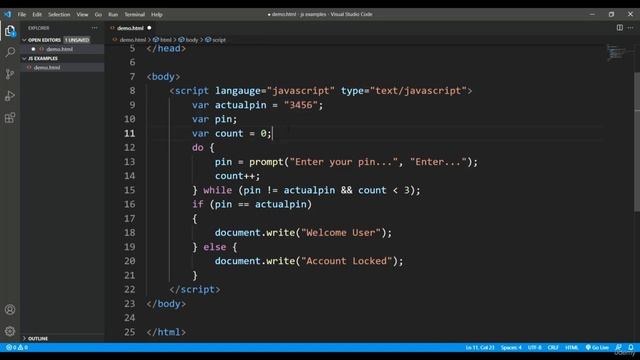The width and height of the screenshot is (640, 360).
Task: Click the Ln 11 cursor position indicator
Action: (480, 347)
